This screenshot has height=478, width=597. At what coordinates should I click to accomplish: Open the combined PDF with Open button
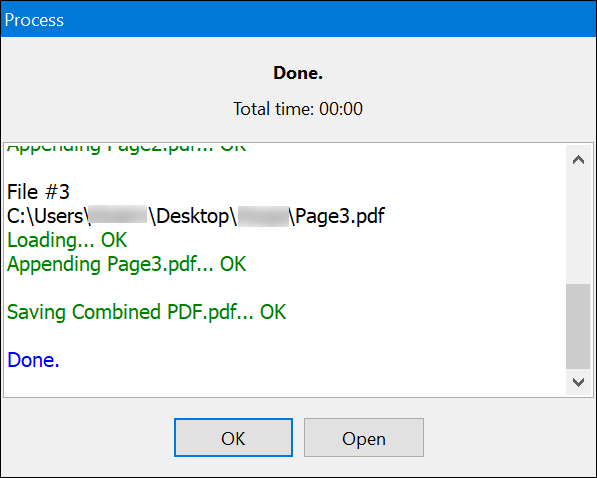tap(364, 437)
